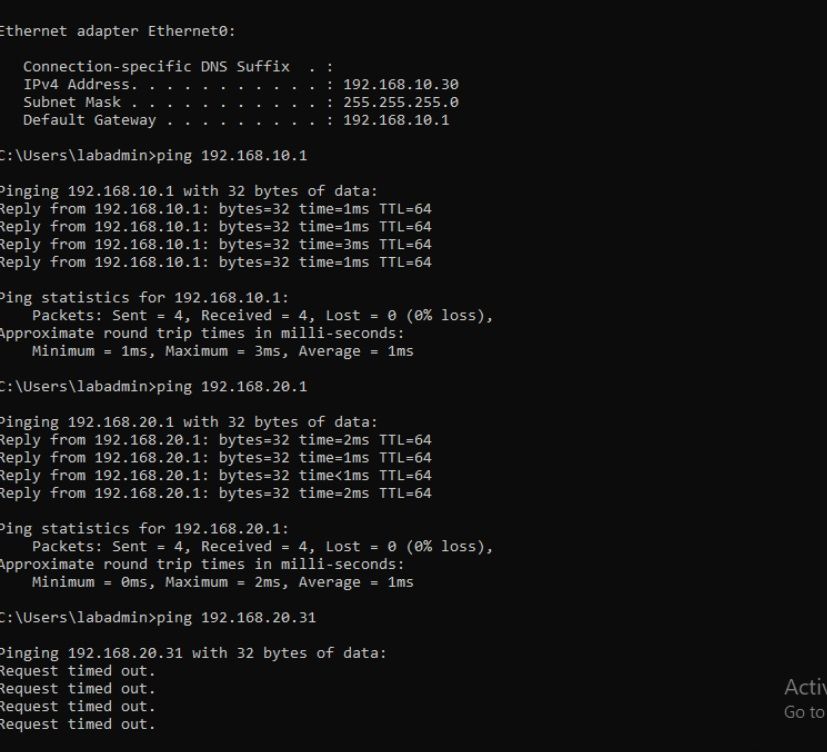Click the IPv4 Address value 192.168.10.30
This screenshot has height=752, width=827.
(400, 85)
